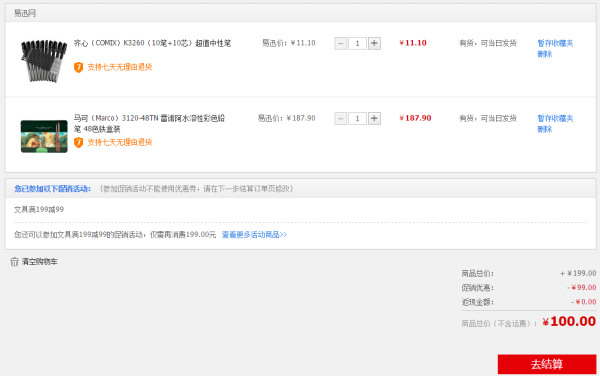Move Marco pencils to favorites via 暂存收藏夹

(x=555, y=118)
